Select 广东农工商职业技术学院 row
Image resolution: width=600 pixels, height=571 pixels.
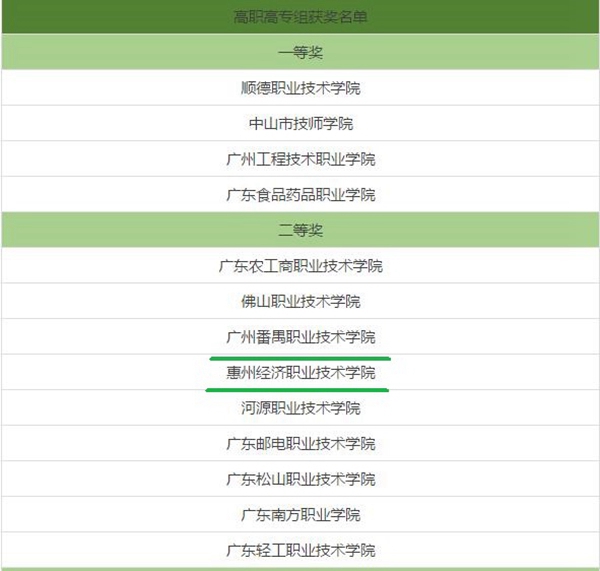coord(300,266)
